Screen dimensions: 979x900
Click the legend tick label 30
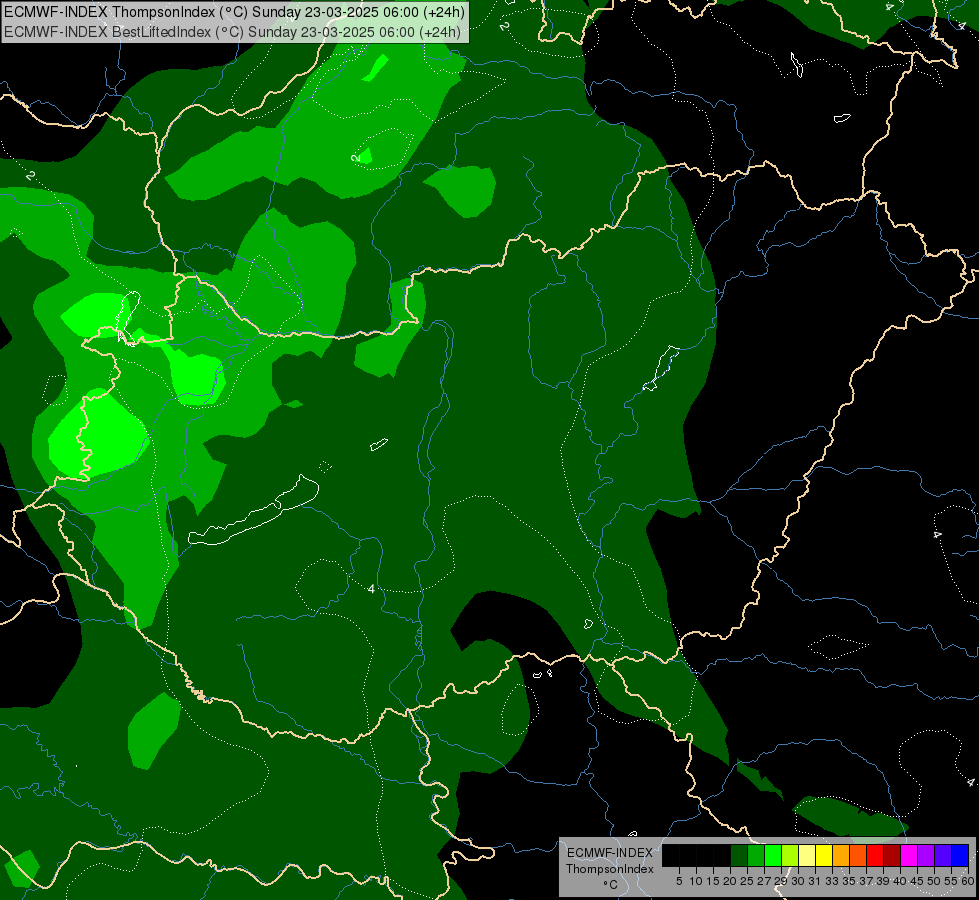point(798,881)
